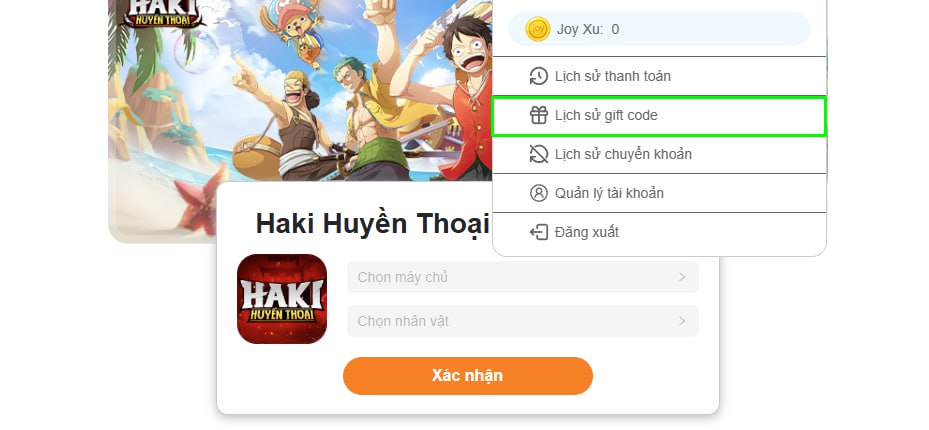
Task: Click the crossed arrows icon for chuyển khoản
Action: (539, 154)
